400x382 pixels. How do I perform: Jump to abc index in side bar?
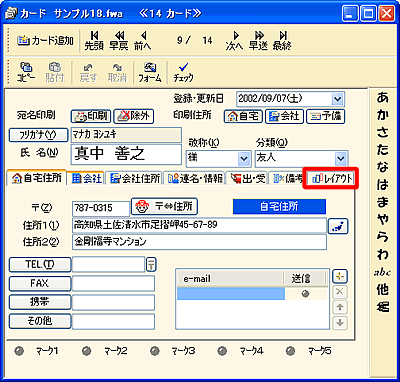point(383,273)
